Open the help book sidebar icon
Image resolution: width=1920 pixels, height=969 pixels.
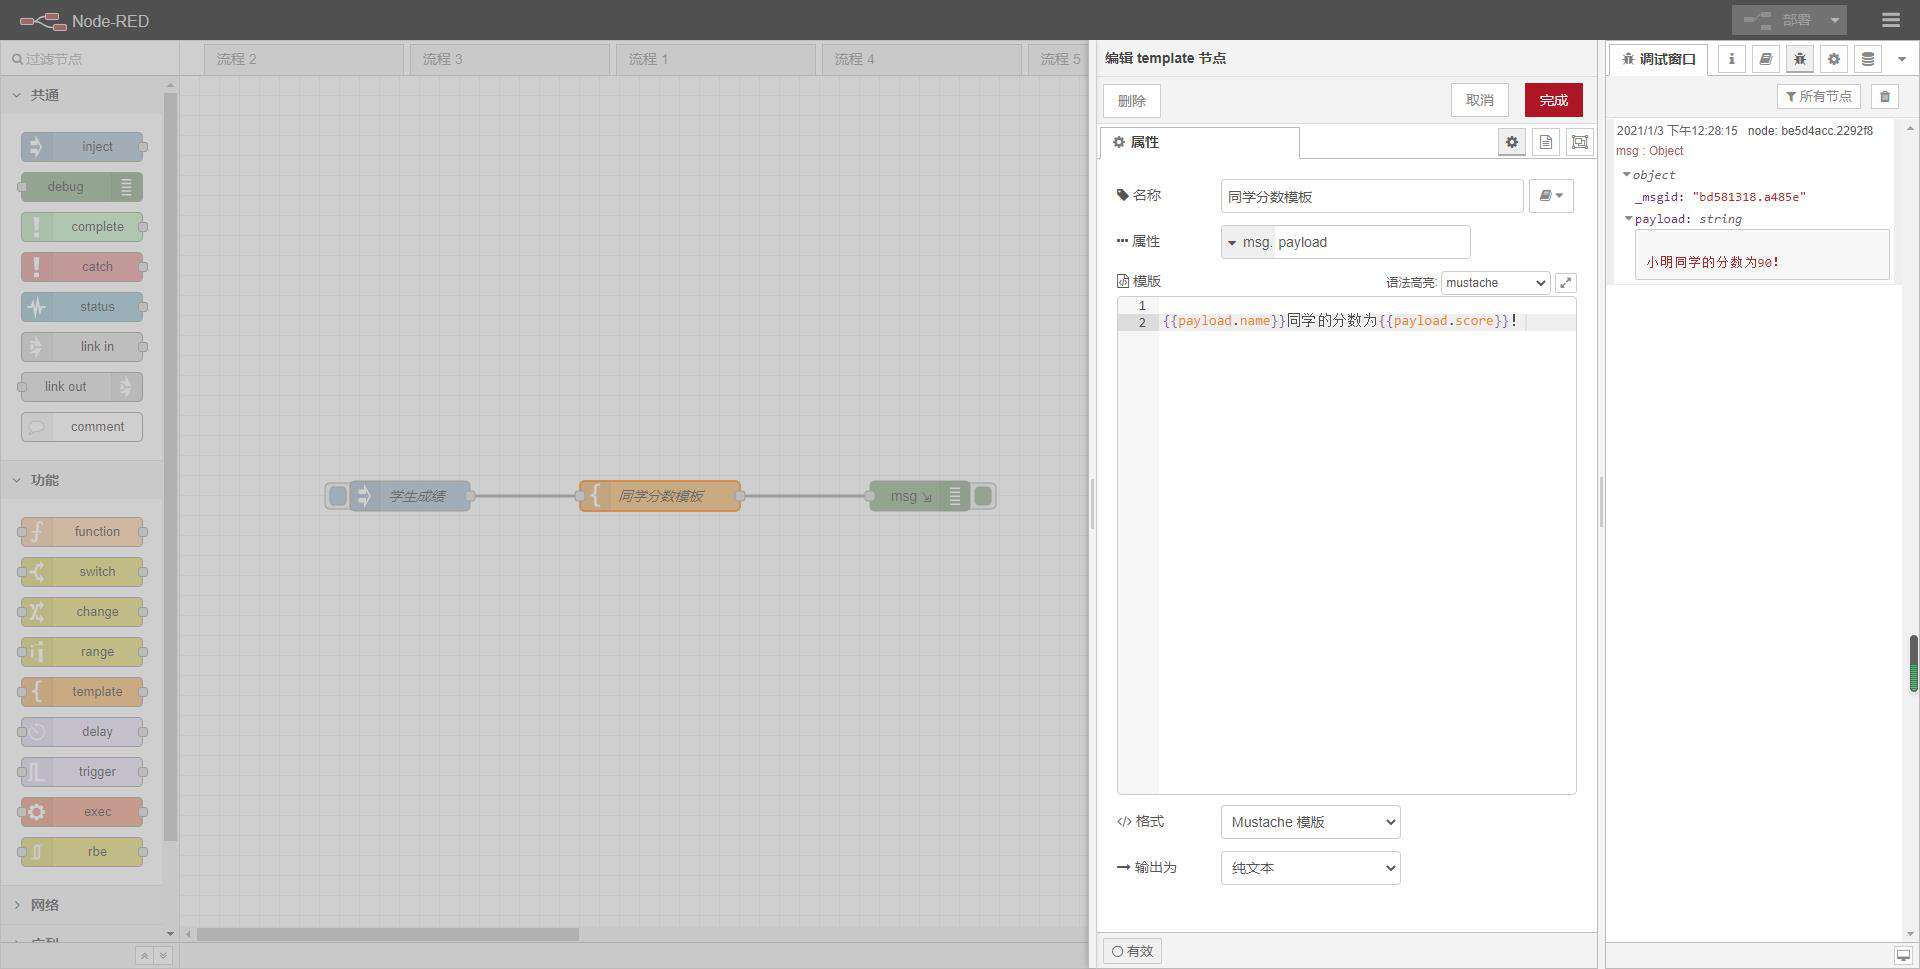pyautogui.click(x=1766, y=59)
